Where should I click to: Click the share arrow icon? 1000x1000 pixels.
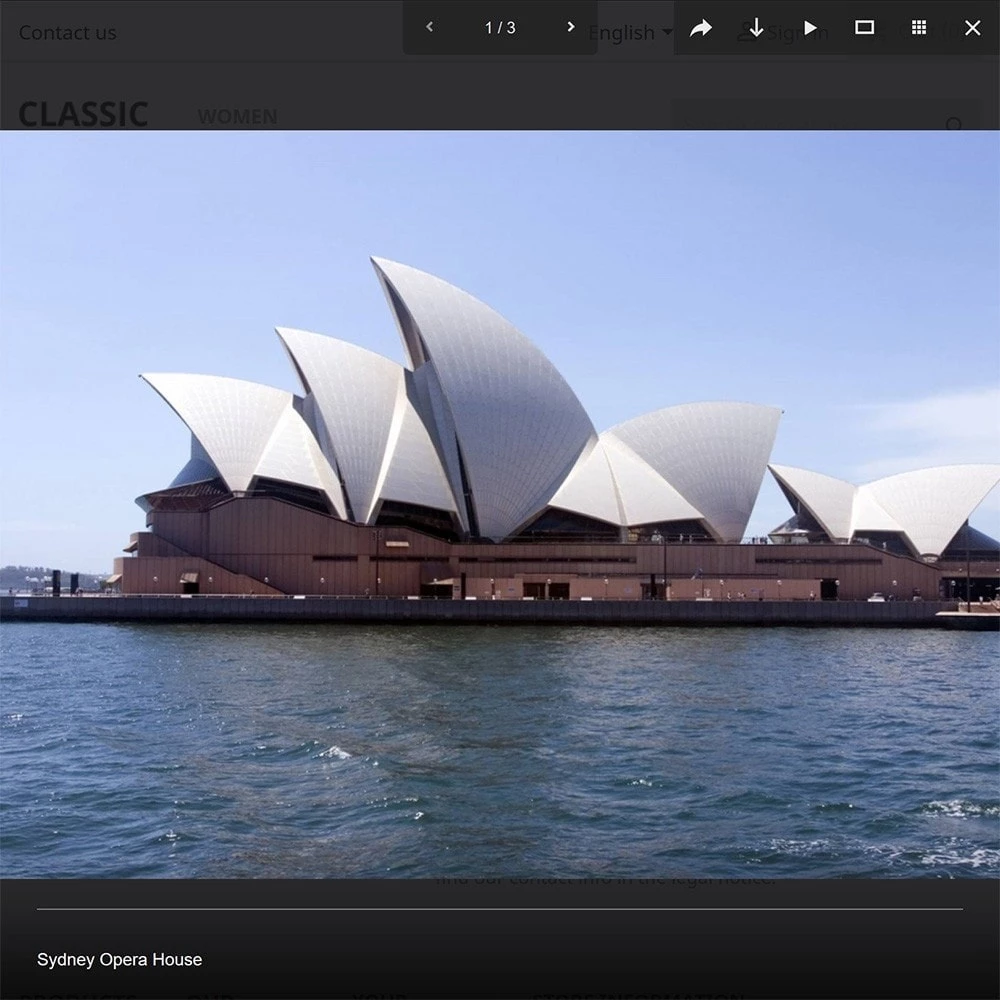[x=701, y=27]
